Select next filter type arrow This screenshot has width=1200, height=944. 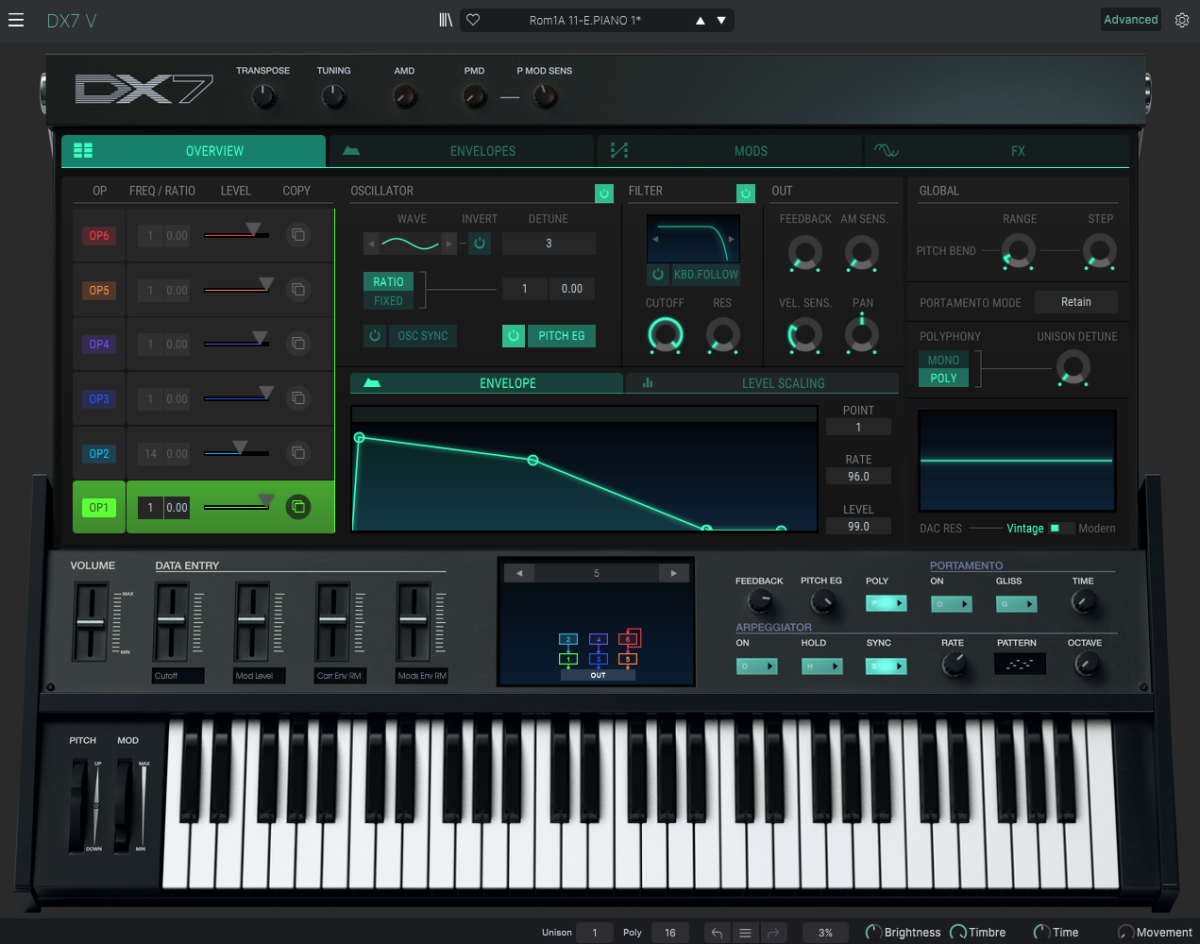[x=731, y=240]
